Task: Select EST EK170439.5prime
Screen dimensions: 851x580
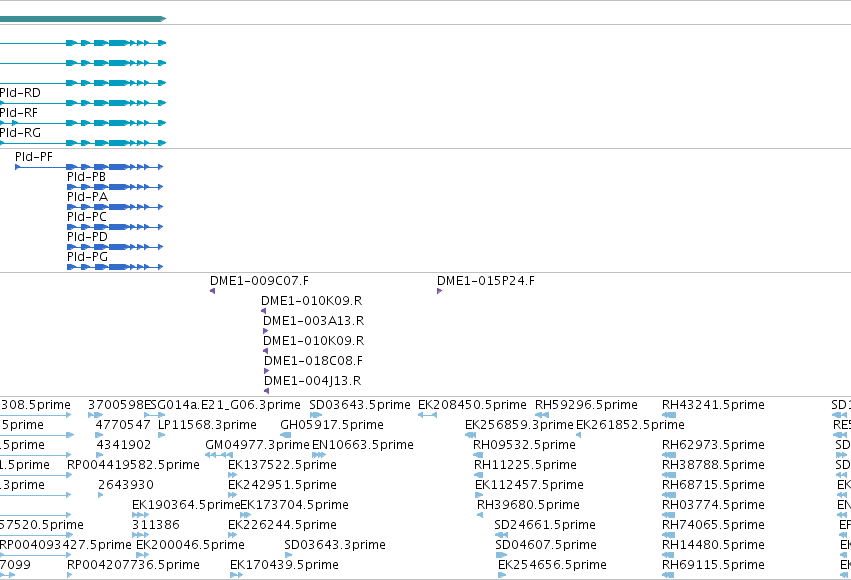Action: 284,565
